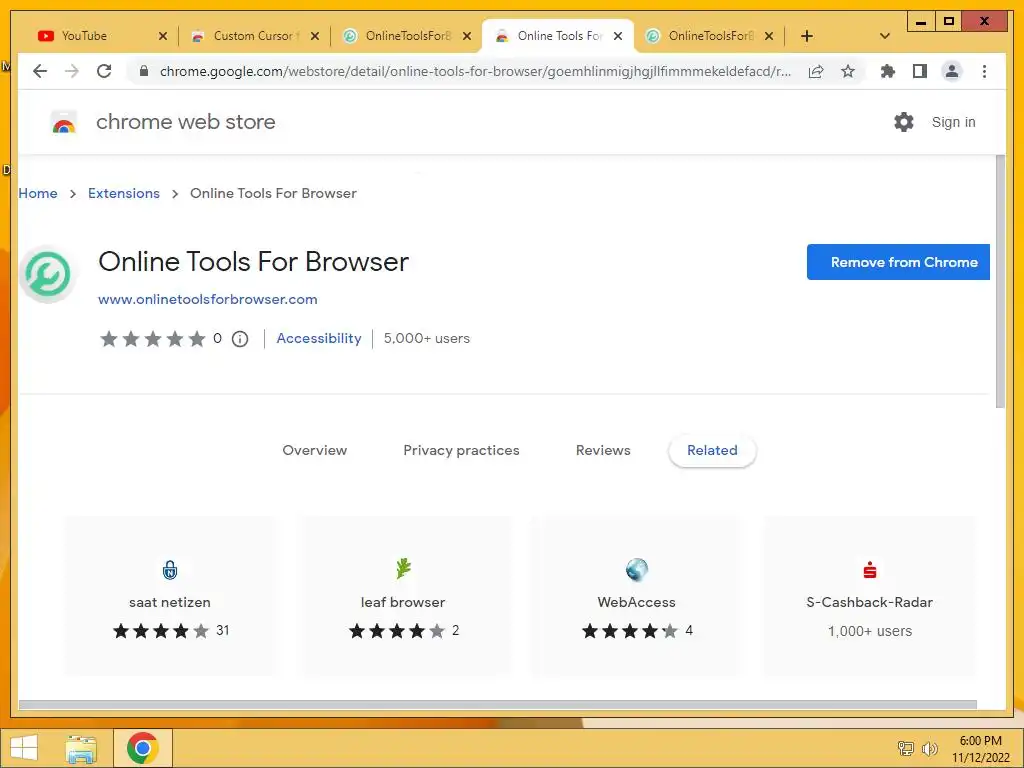Close the Custom Cursor tab

tap(315, 36)
